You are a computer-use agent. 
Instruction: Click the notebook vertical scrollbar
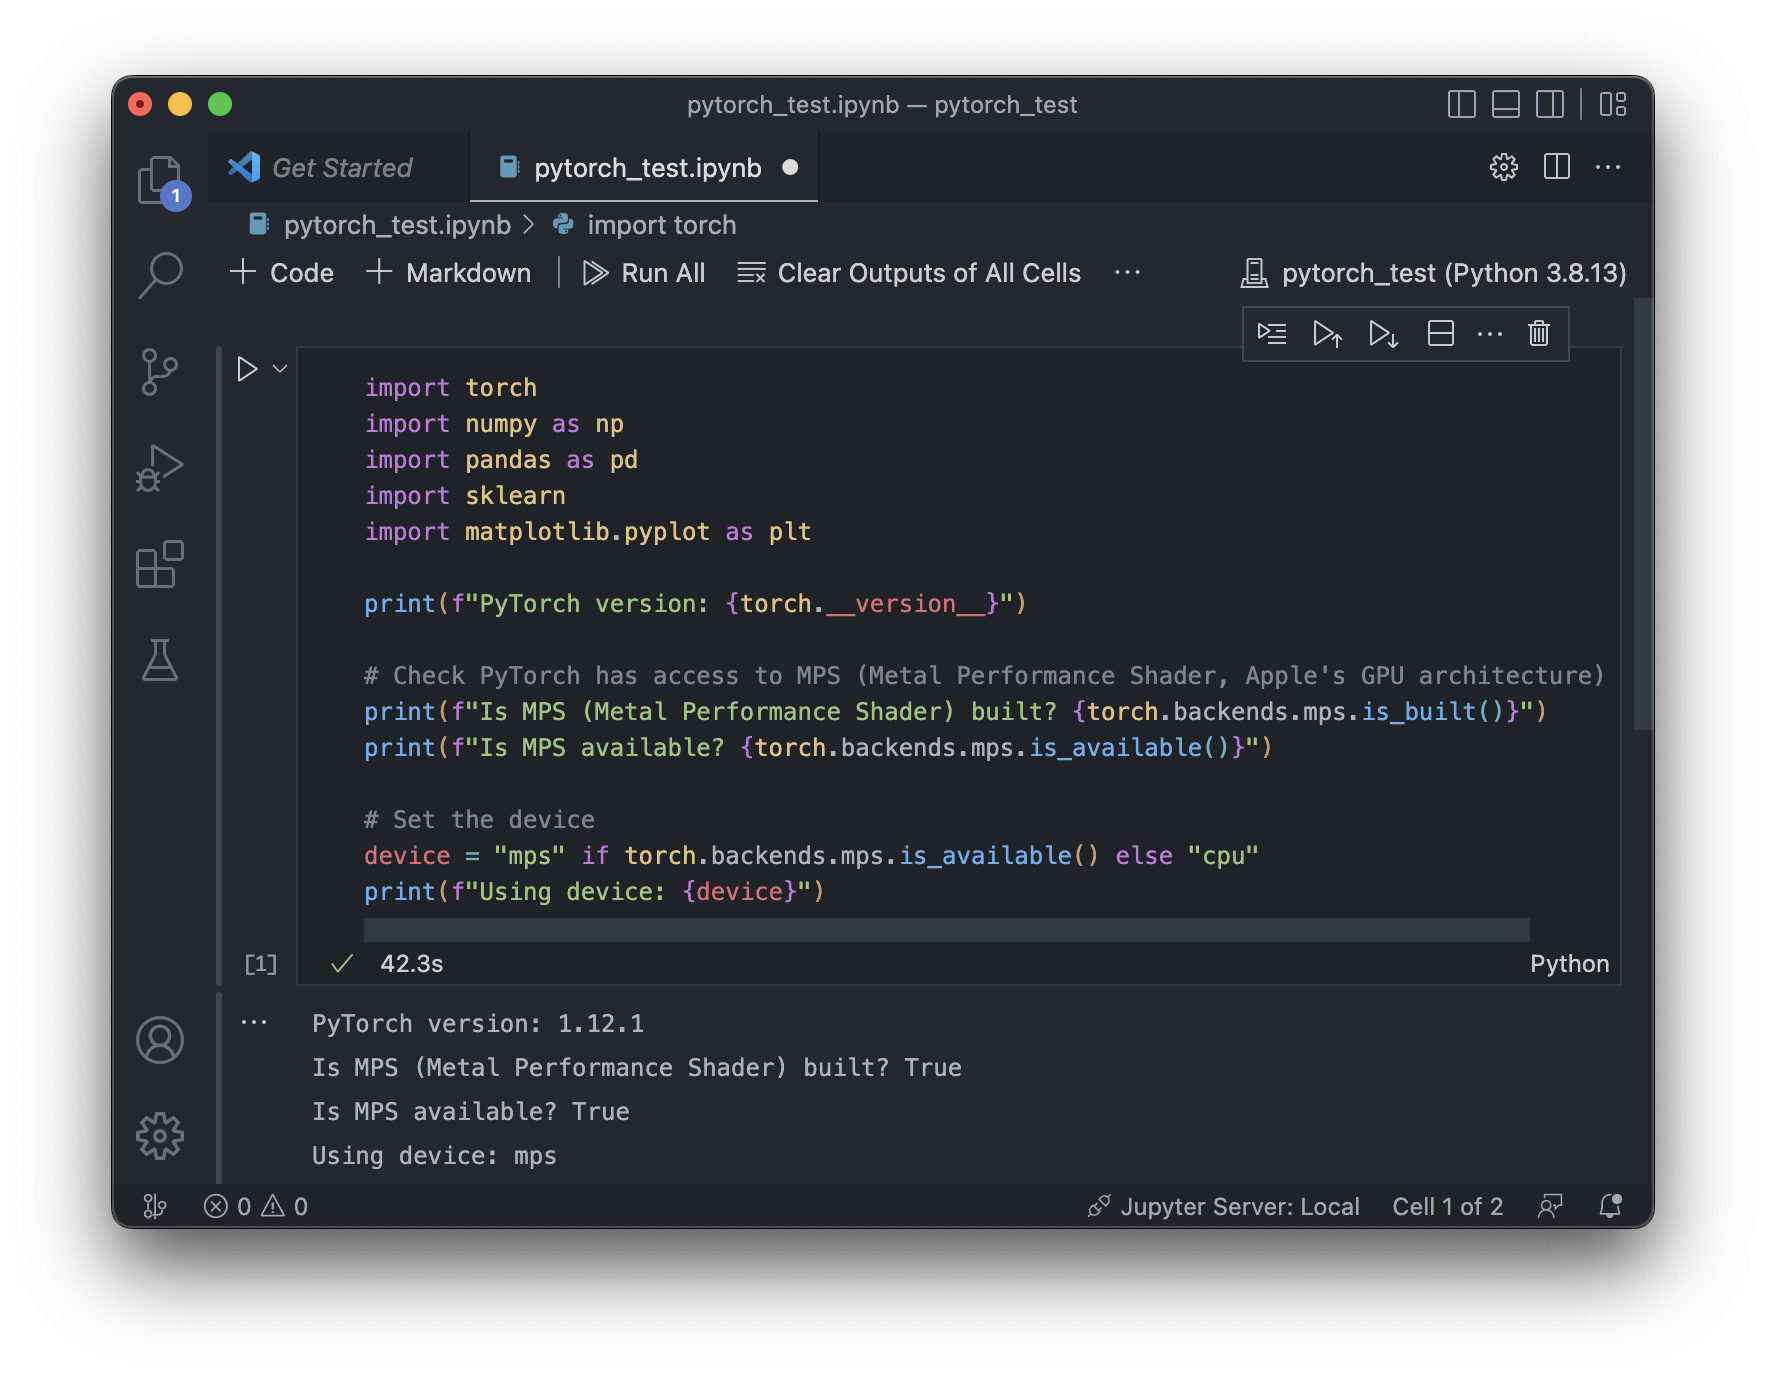(x=1643, y=515)
